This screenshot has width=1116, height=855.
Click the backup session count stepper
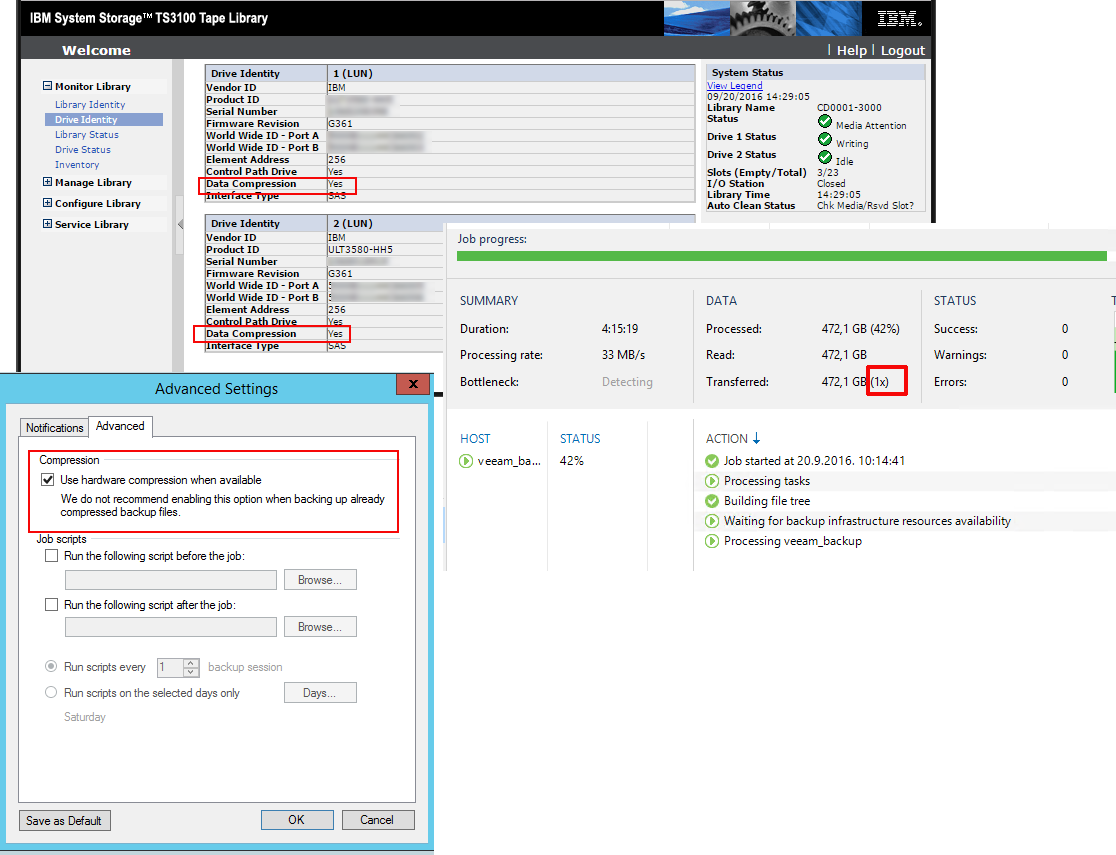191,667
